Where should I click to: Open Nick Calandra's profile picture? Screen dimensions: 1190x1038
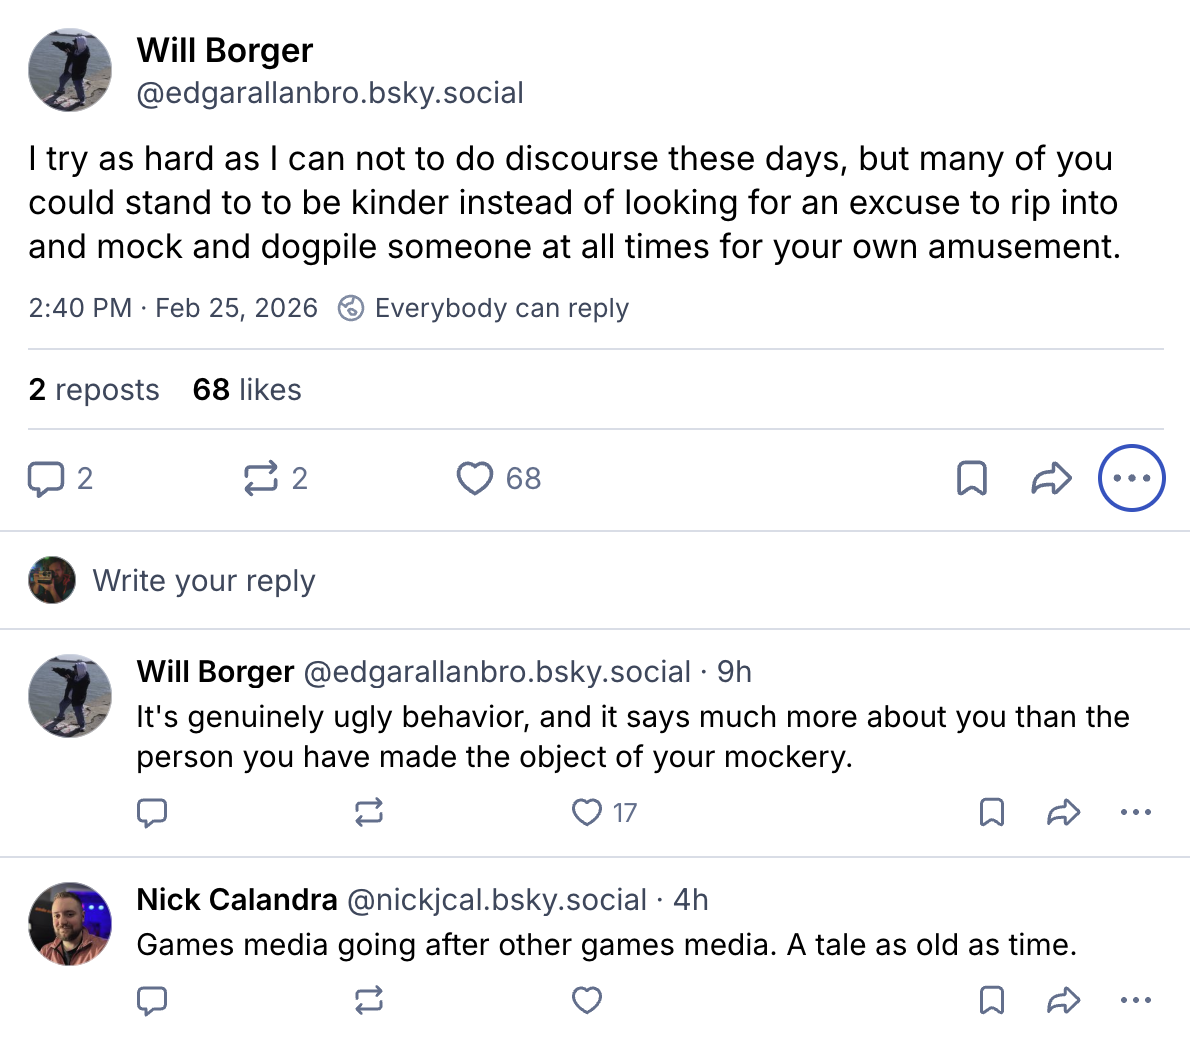point(70,924)
